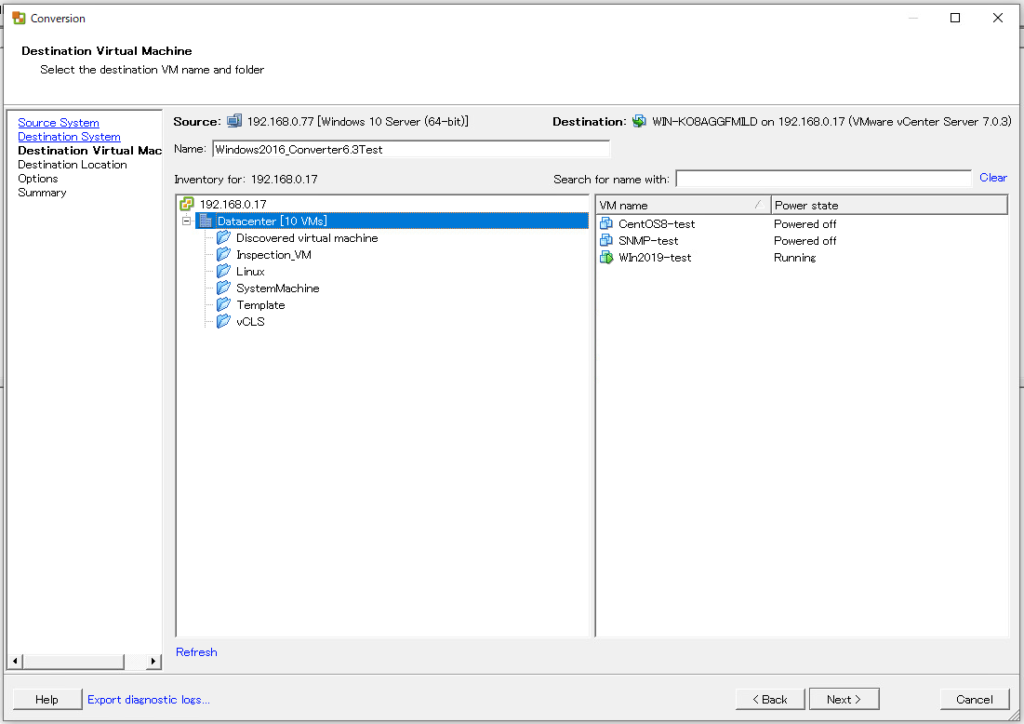Select the SystemMachine folder

[x=278, y=288]
